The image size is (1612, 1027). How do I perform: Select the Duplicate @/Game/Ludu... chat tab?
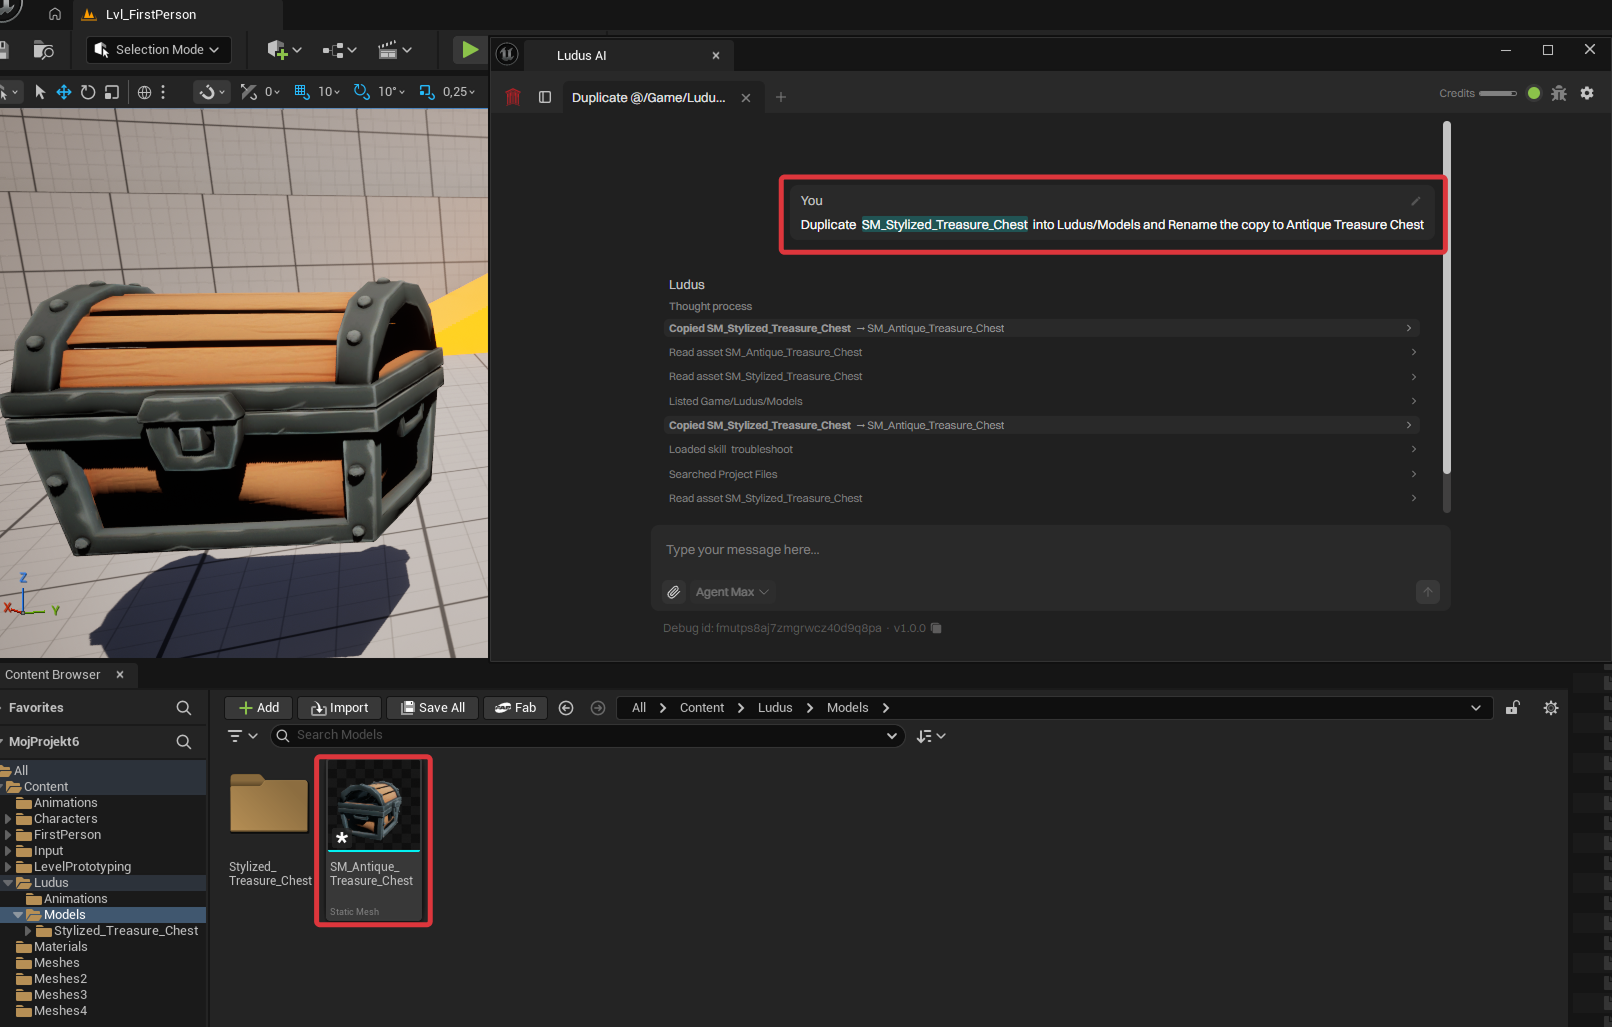pos(649,97)
